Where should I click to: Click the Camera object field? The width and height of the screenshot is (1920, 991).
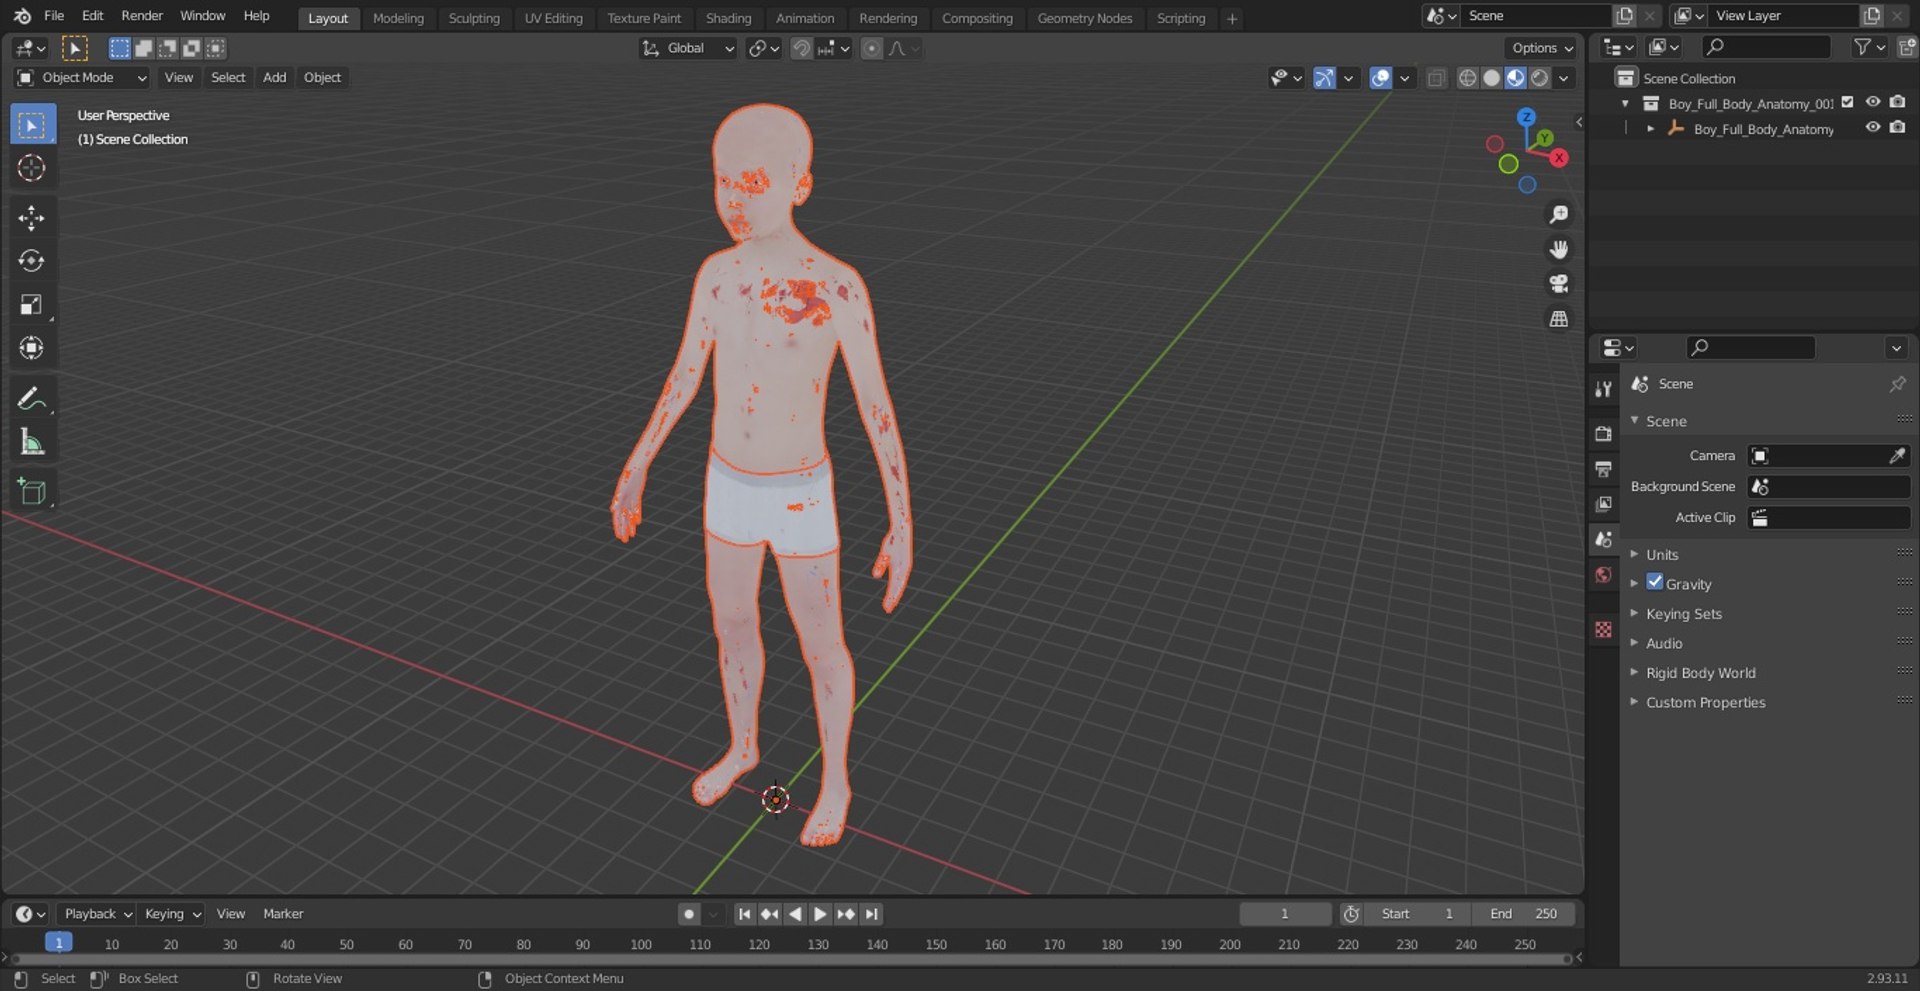point(1828,456)
